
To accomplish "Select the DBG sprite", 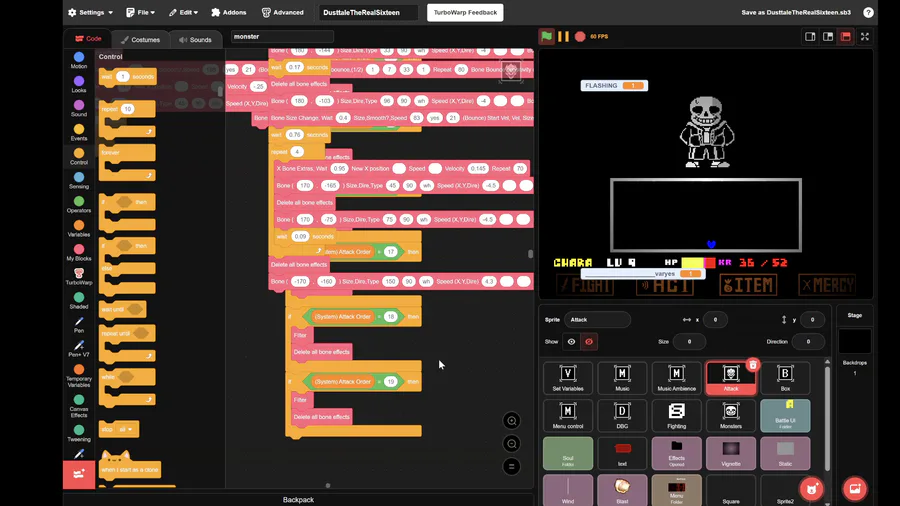I will click(622, 415).
